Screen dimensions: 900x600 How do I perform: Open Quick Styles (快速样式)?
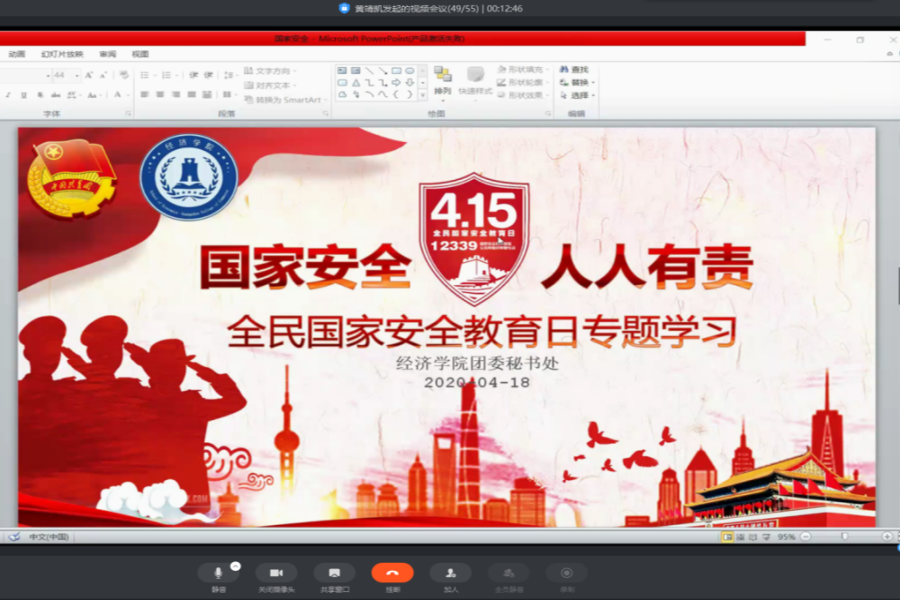click(x=475, y=77)
